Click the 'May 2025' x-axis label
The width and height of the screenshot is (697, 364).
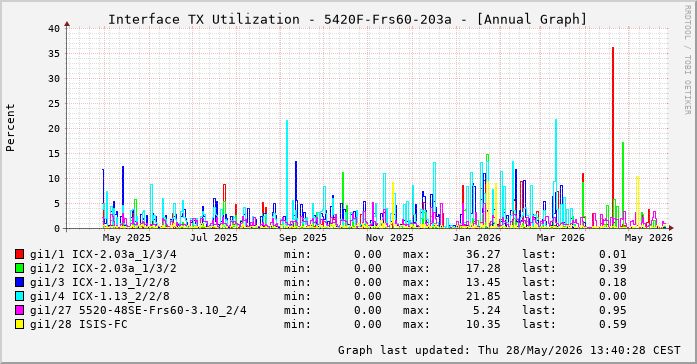pos(127,238)
